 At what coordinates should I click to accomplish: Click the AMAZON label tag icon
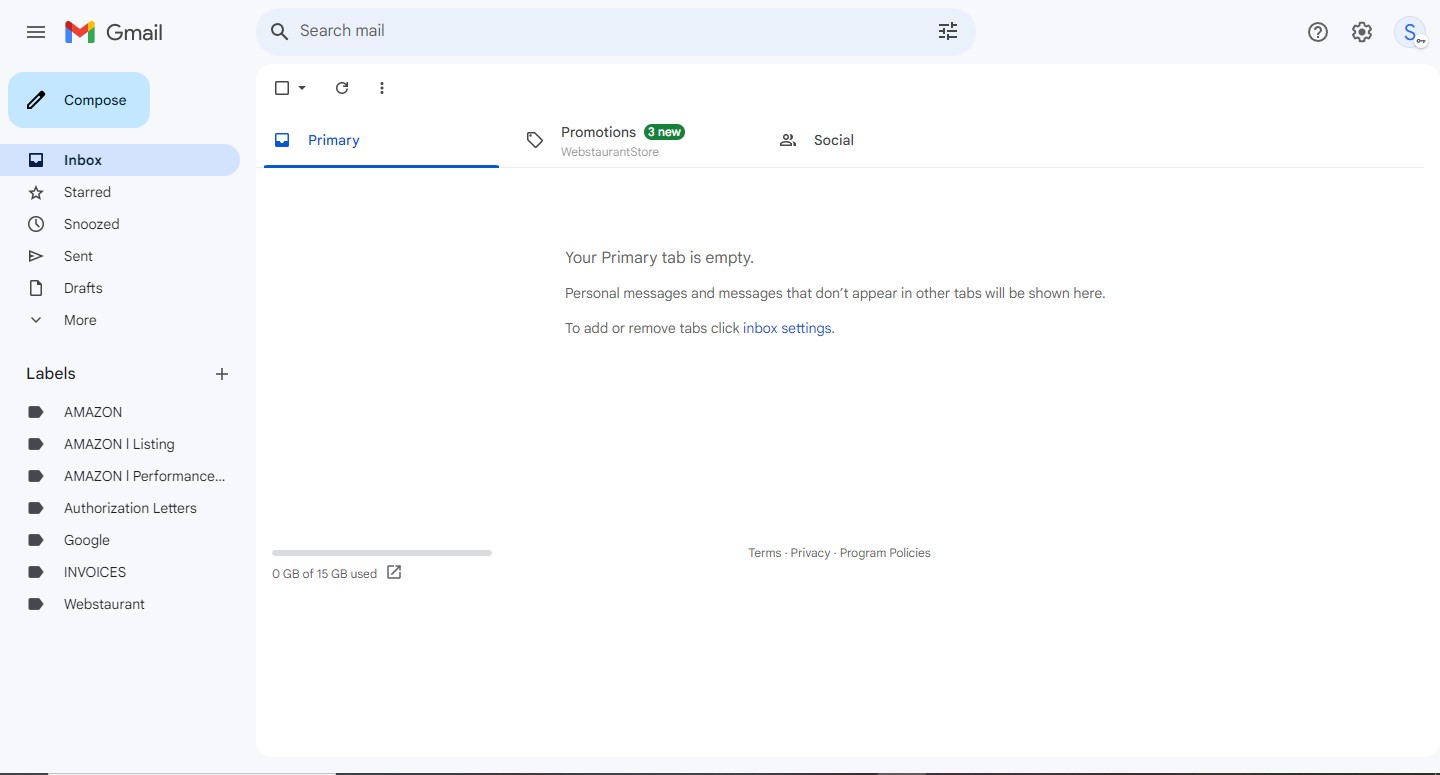(x=36, y=412)
